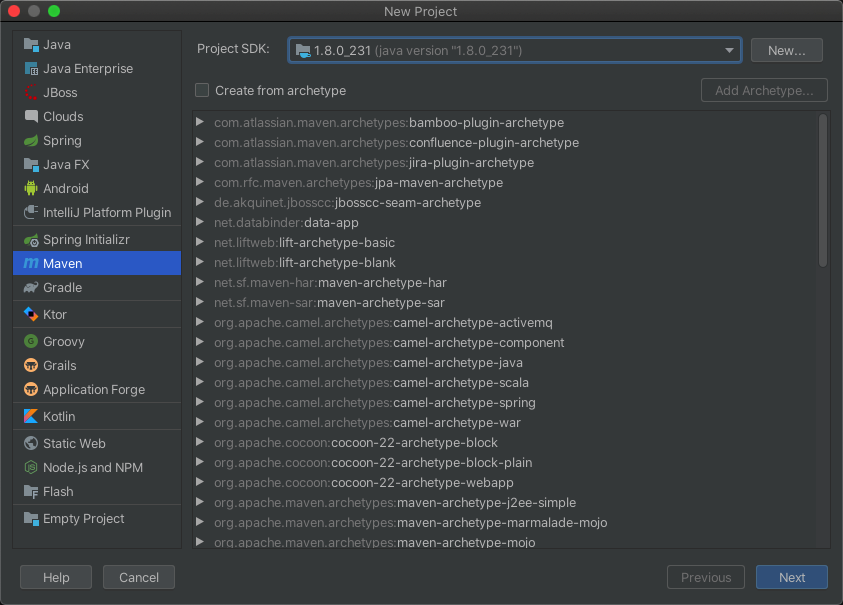Click the Application Forge icon
843x605 pixels.
point(31,389)
